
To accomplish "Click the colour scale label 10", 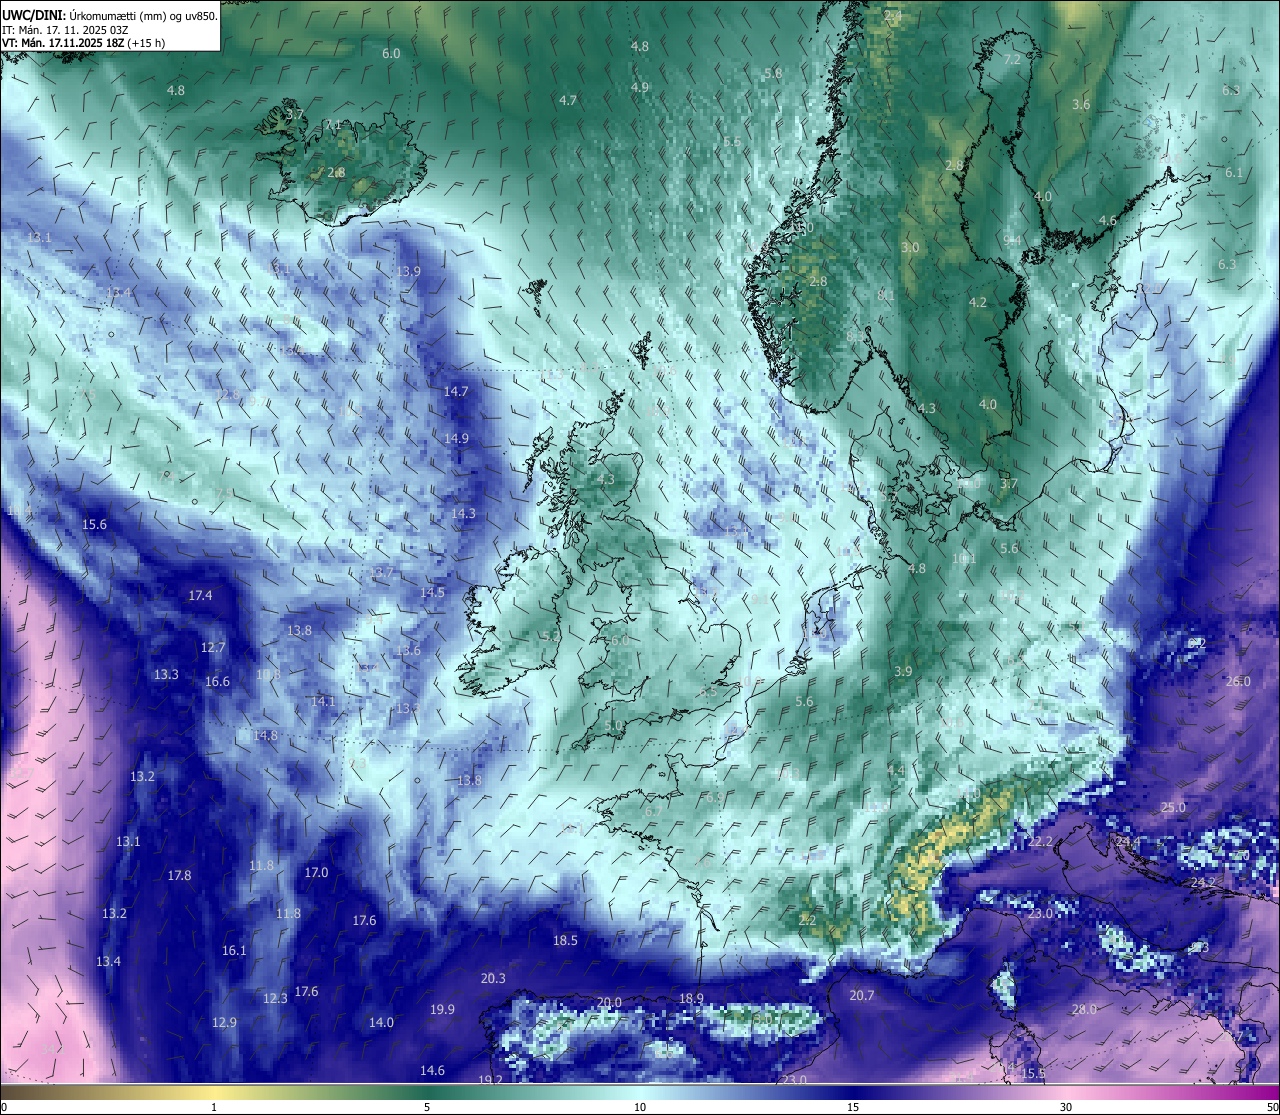I will [639, 1106].
